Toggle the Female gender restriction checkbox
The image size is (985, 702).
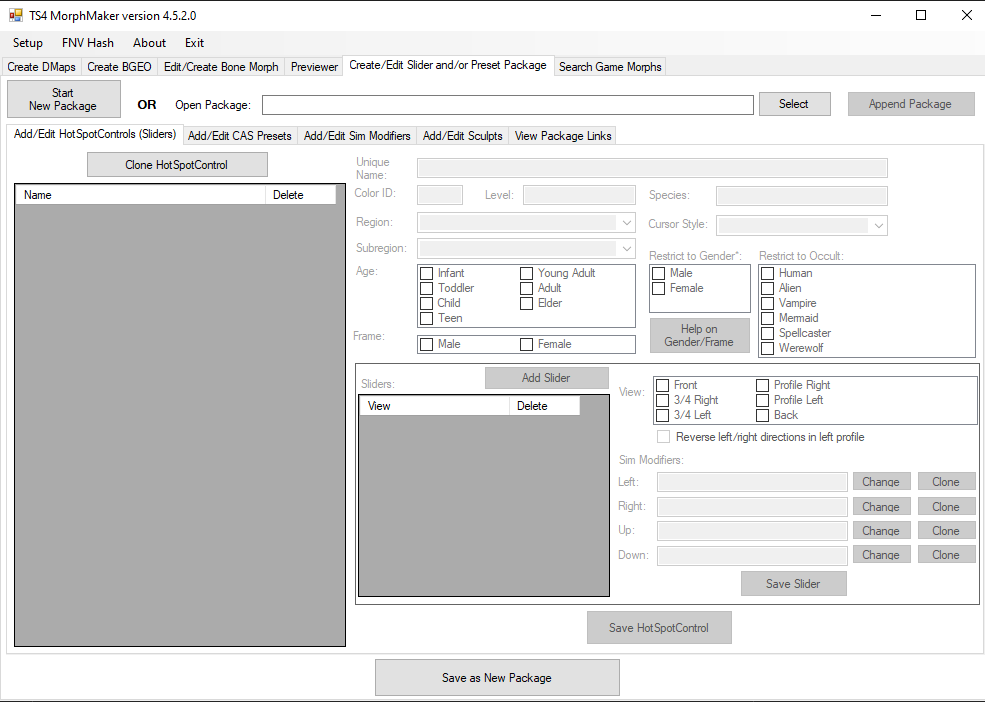(659, 288)
